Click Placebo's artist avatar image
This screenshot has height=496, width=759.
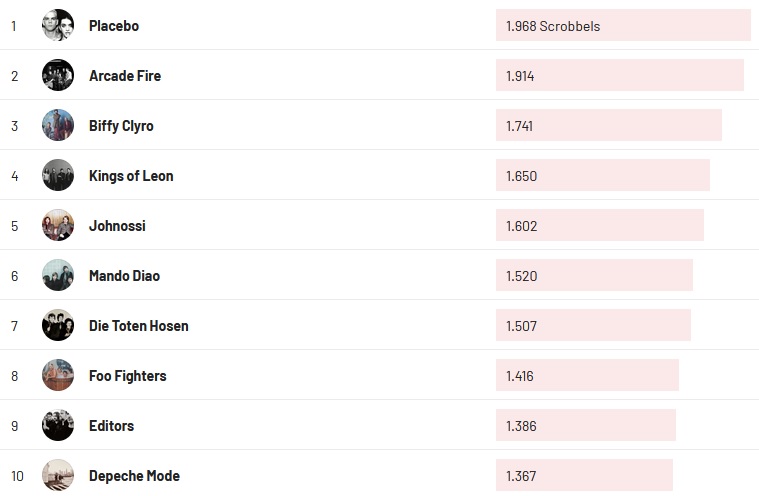(x=58, y=25)
